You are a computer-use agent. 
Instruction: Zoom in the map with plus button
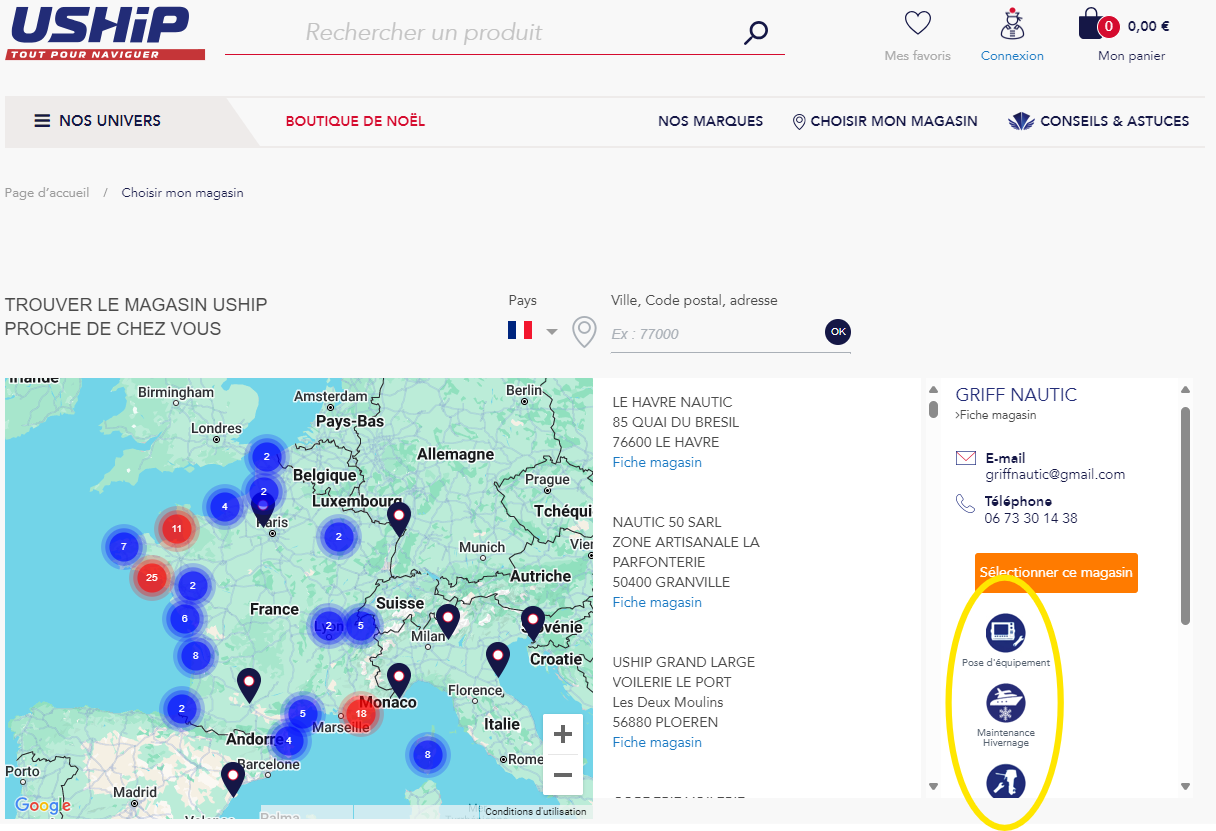[x=563, y=735]
